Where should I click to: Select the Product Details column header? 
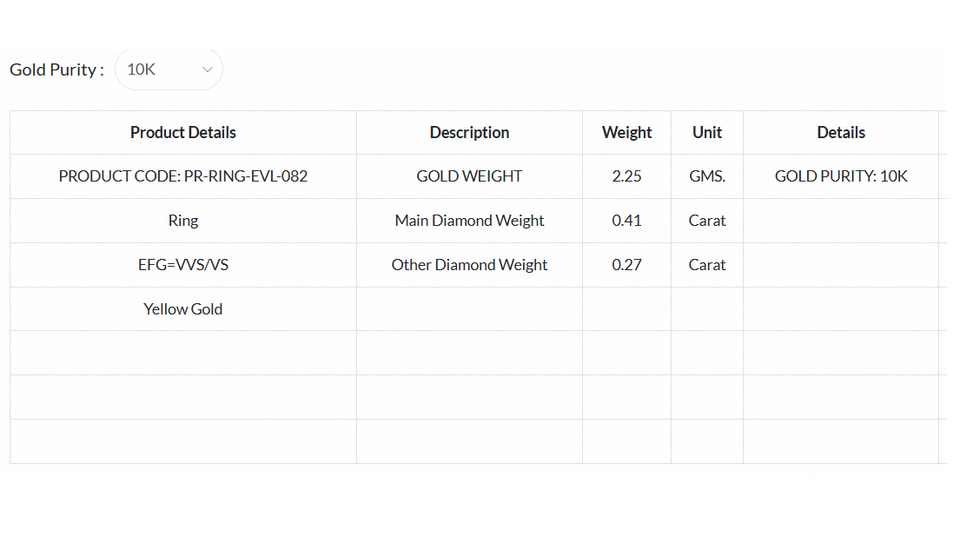coord(183,132)
